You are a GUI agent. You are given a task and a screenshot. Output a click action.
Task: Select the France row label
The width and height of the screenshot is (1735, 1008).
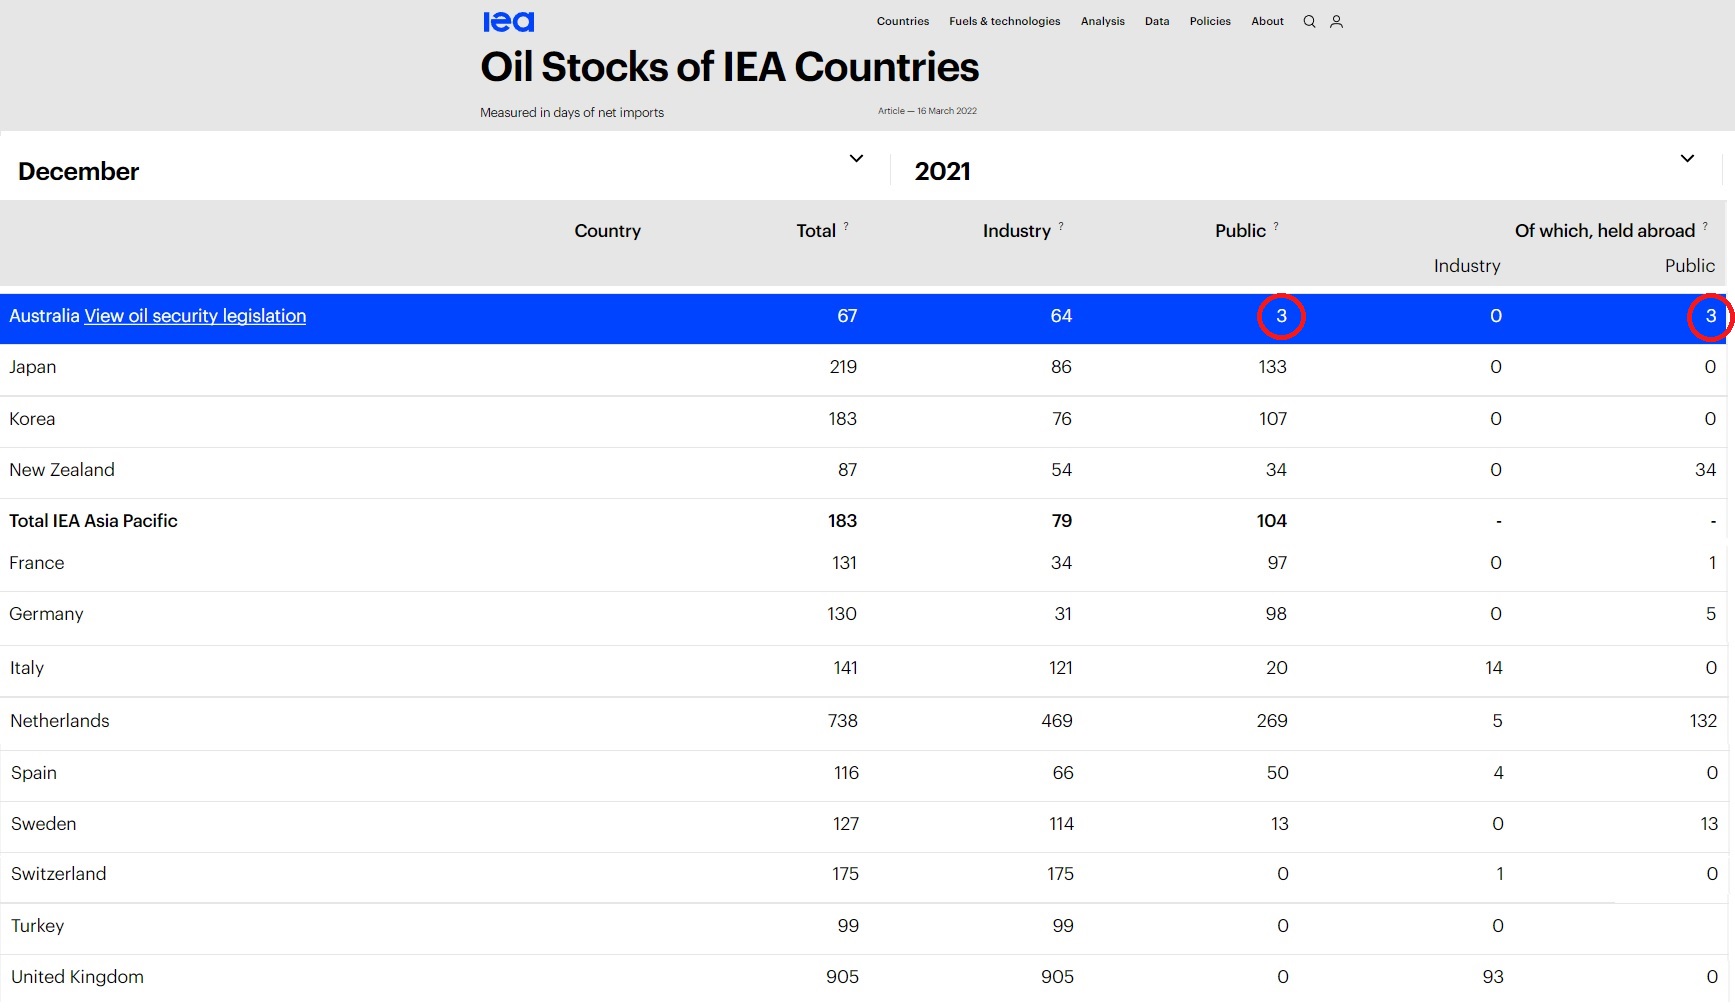pos(37,563)
